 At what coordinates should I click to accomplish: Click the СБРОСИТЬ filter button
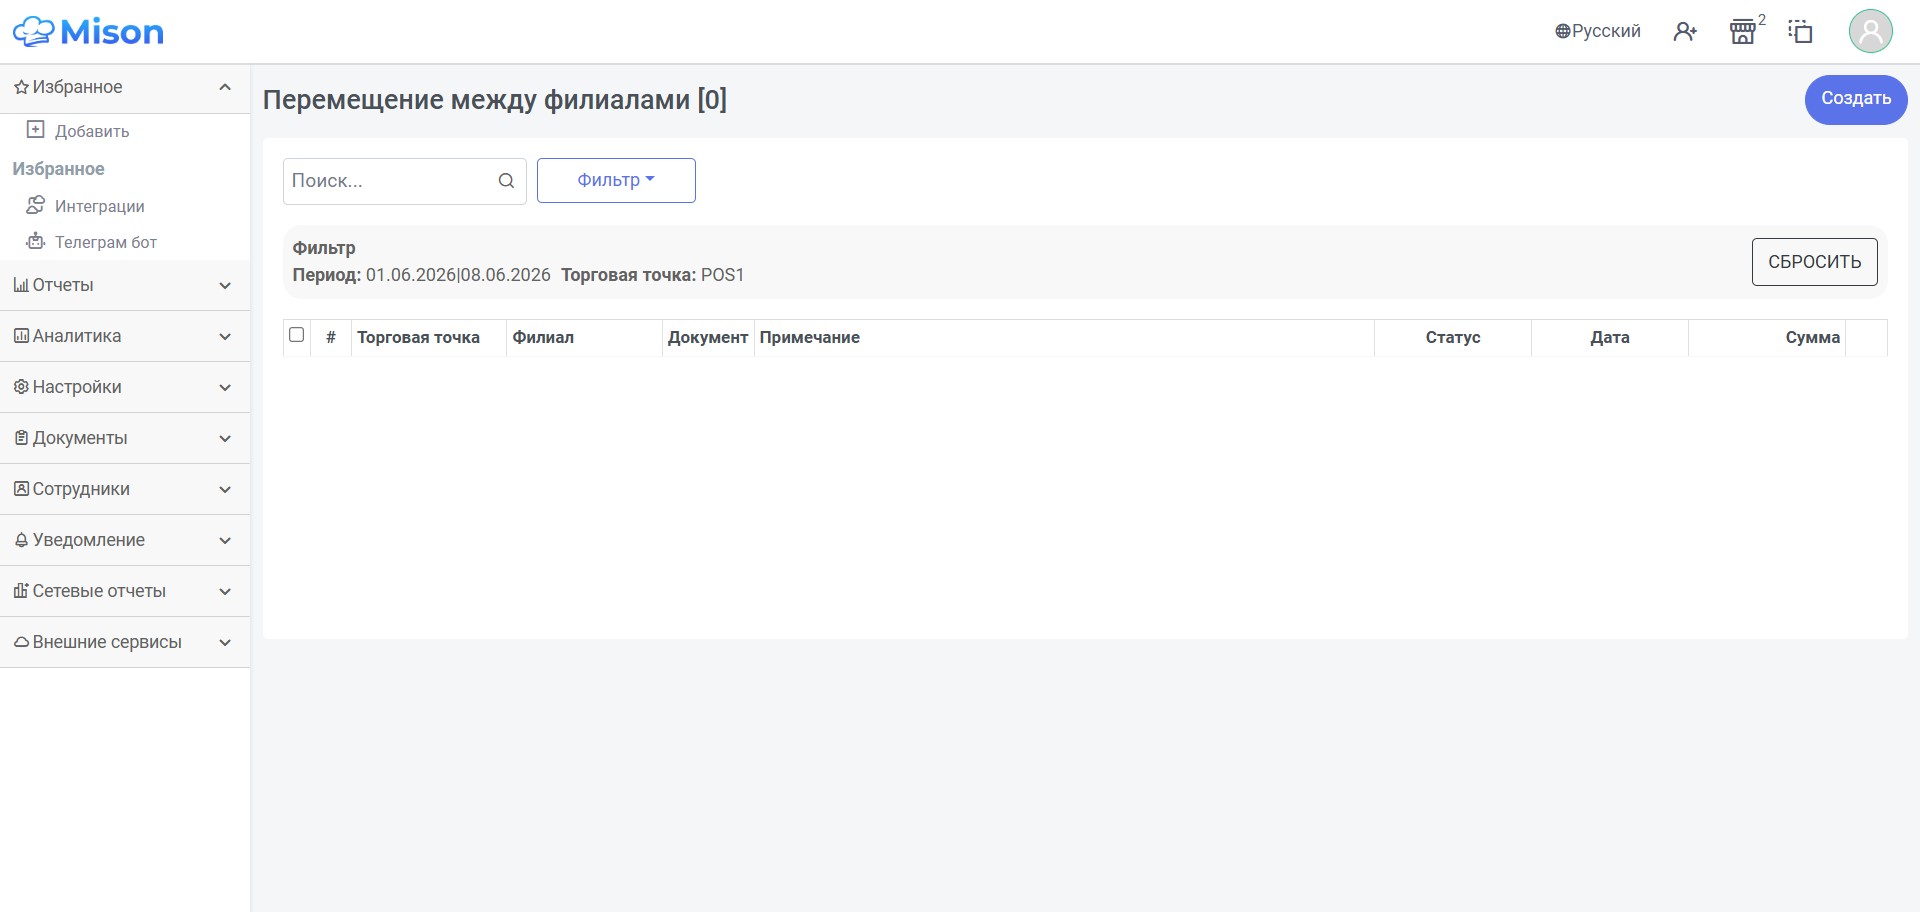click(1814, 262)
